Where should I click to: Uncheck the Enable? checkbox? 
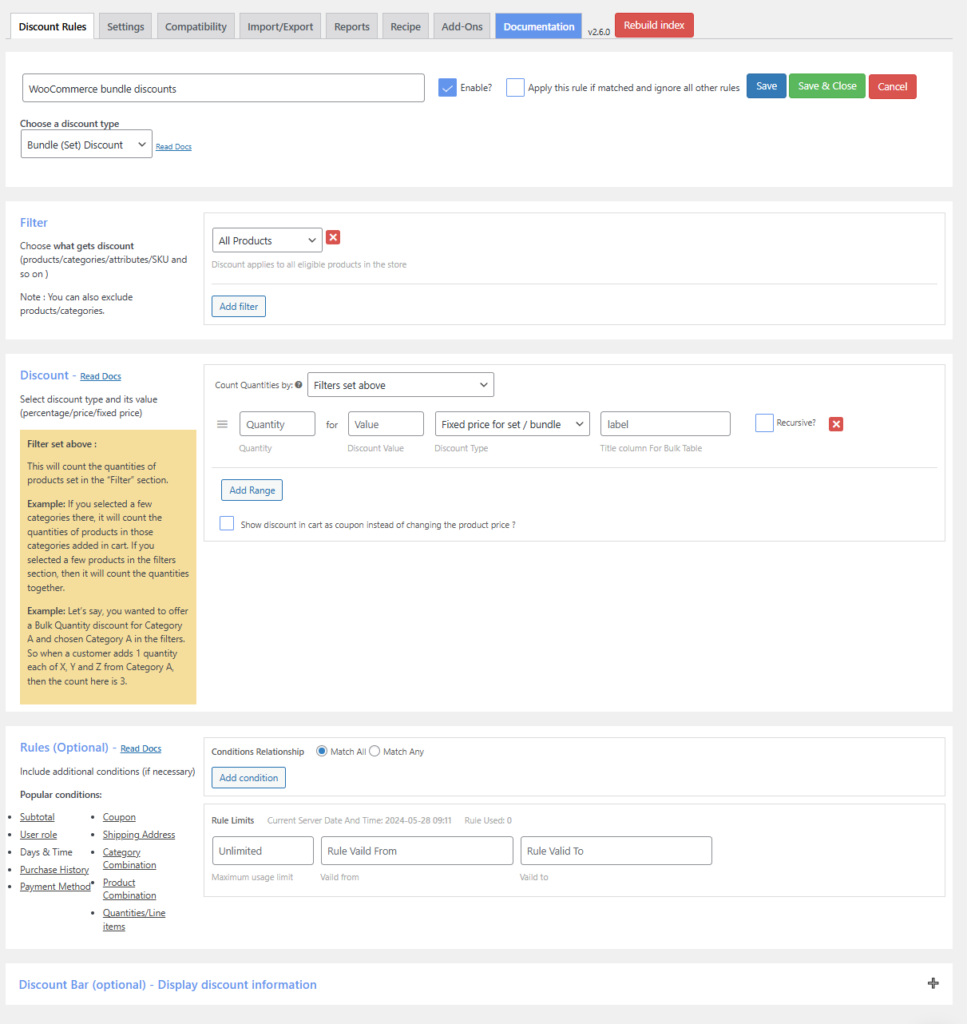447,87
